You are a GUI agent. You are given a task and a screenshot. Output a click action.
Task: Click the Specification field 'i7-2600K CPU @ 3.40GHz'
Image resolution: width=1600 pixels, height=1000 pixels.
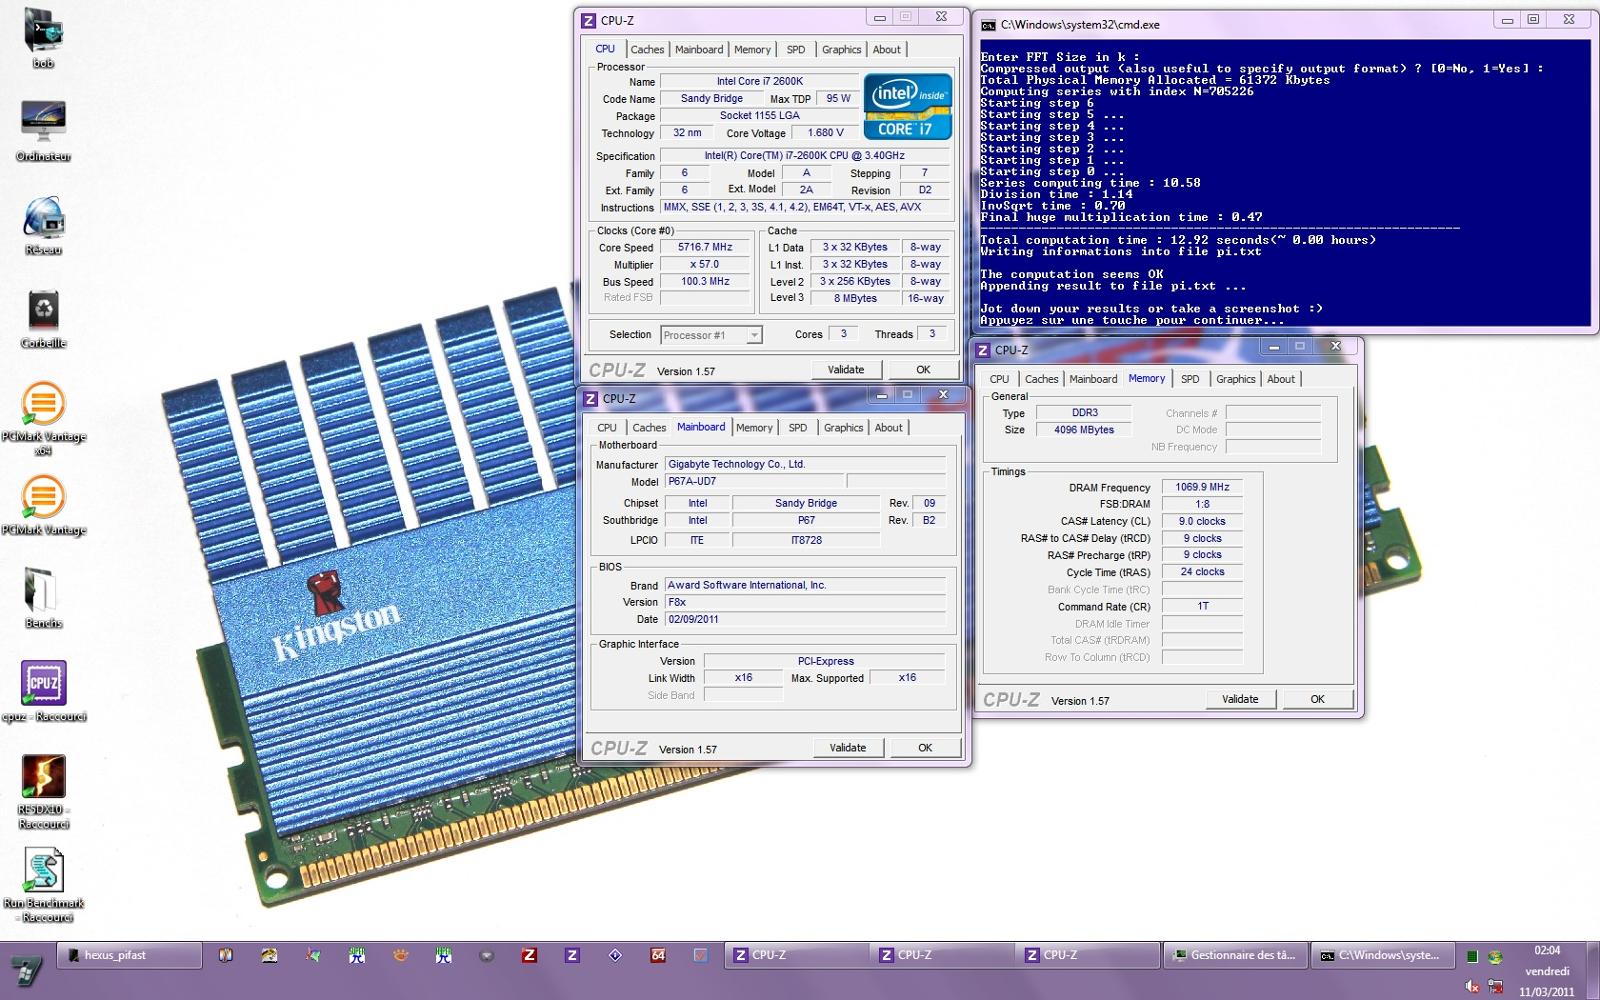pyautogui.click(x=804, y=156)
